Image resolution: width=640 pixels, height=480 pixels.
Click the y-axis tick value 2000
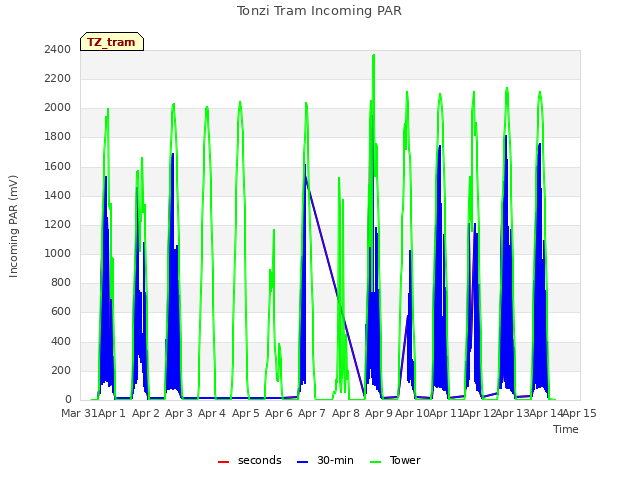(x=58, y=108)
